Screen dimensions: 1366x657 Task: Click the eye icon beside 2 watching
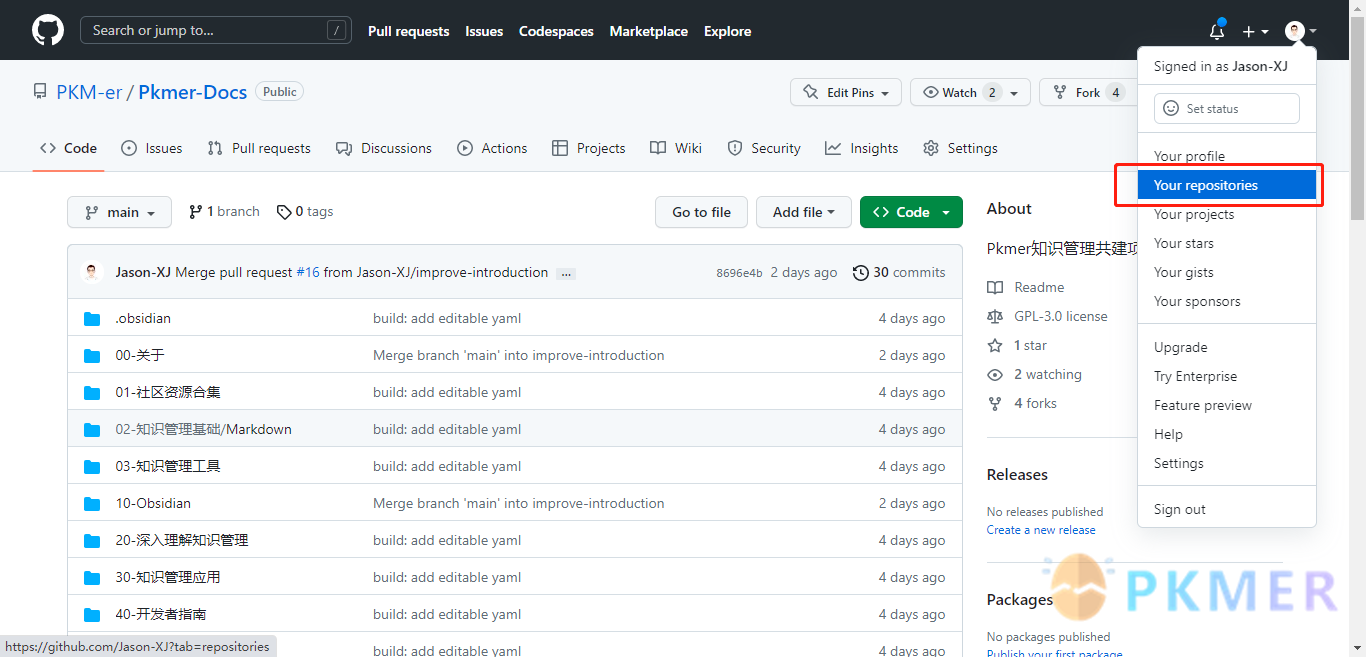995,374
